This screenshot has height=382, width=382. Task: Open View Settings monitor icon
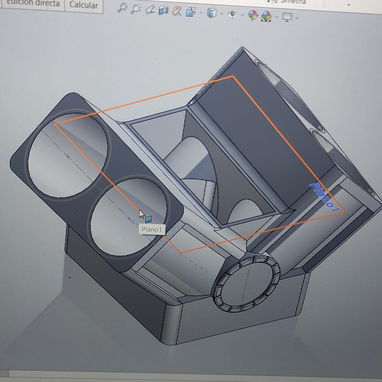[287, 17]
